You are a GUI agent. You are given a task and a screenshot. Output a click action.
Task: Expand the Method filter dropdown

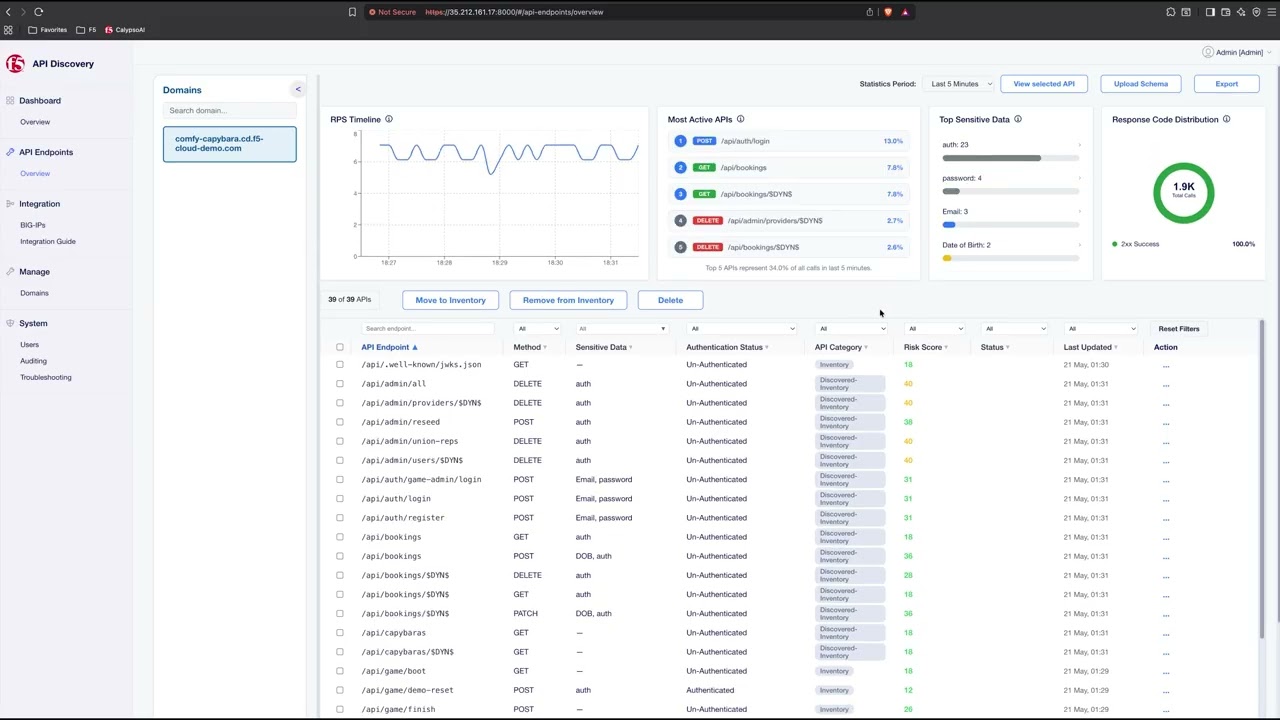[x=538, y=328]
